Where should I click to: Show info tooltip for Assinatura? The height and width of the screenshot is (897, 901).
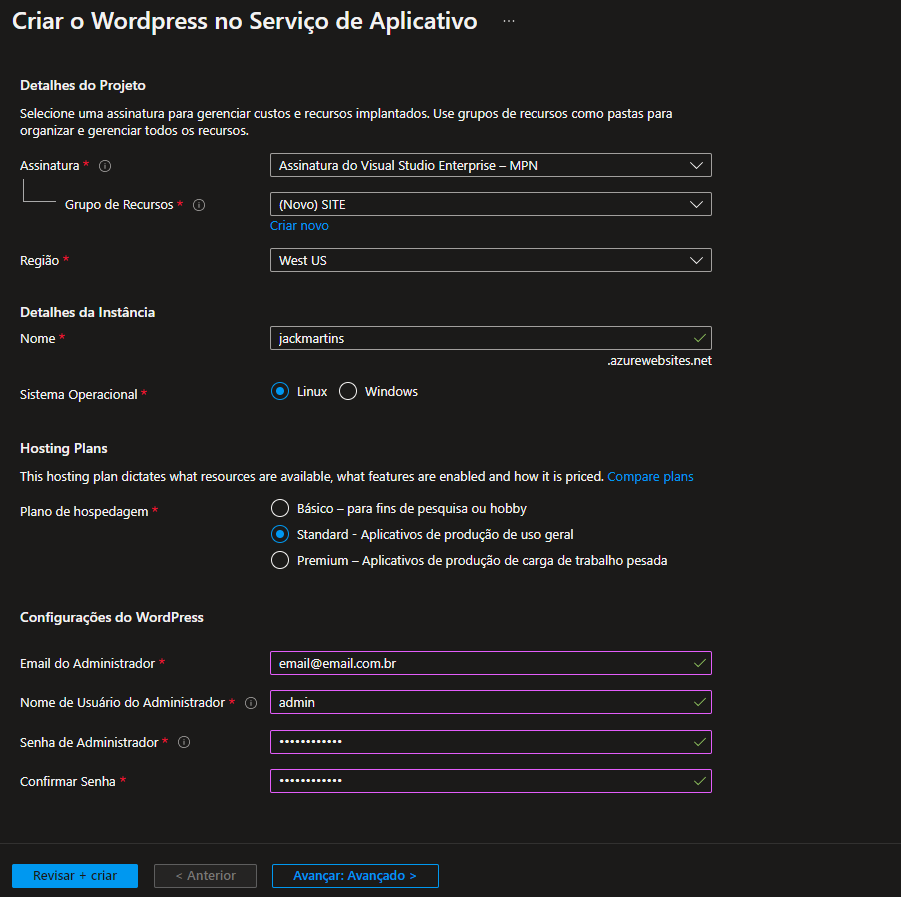pyautogui.click(x=105, y=166)
